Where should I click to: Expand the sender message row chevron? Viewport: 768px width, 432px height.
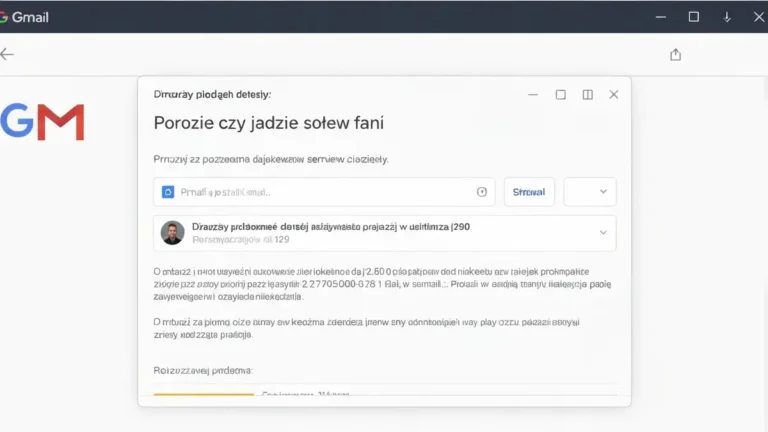[x=603, y=233]
